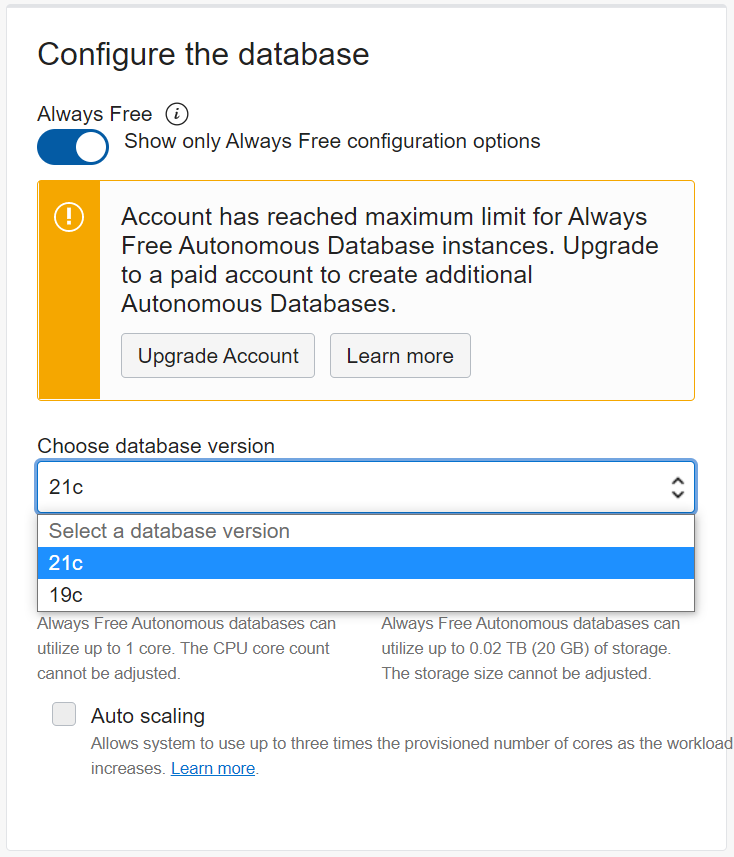Click 'Show only Always Free configuration options' label

click(332, 141)
